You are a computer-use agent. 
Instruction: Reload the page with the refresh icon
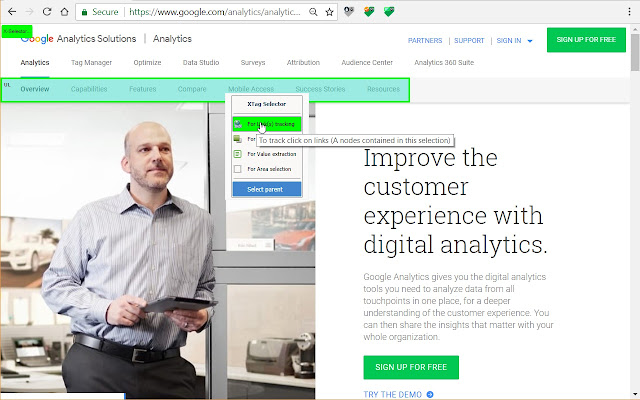tap(47, 12)
